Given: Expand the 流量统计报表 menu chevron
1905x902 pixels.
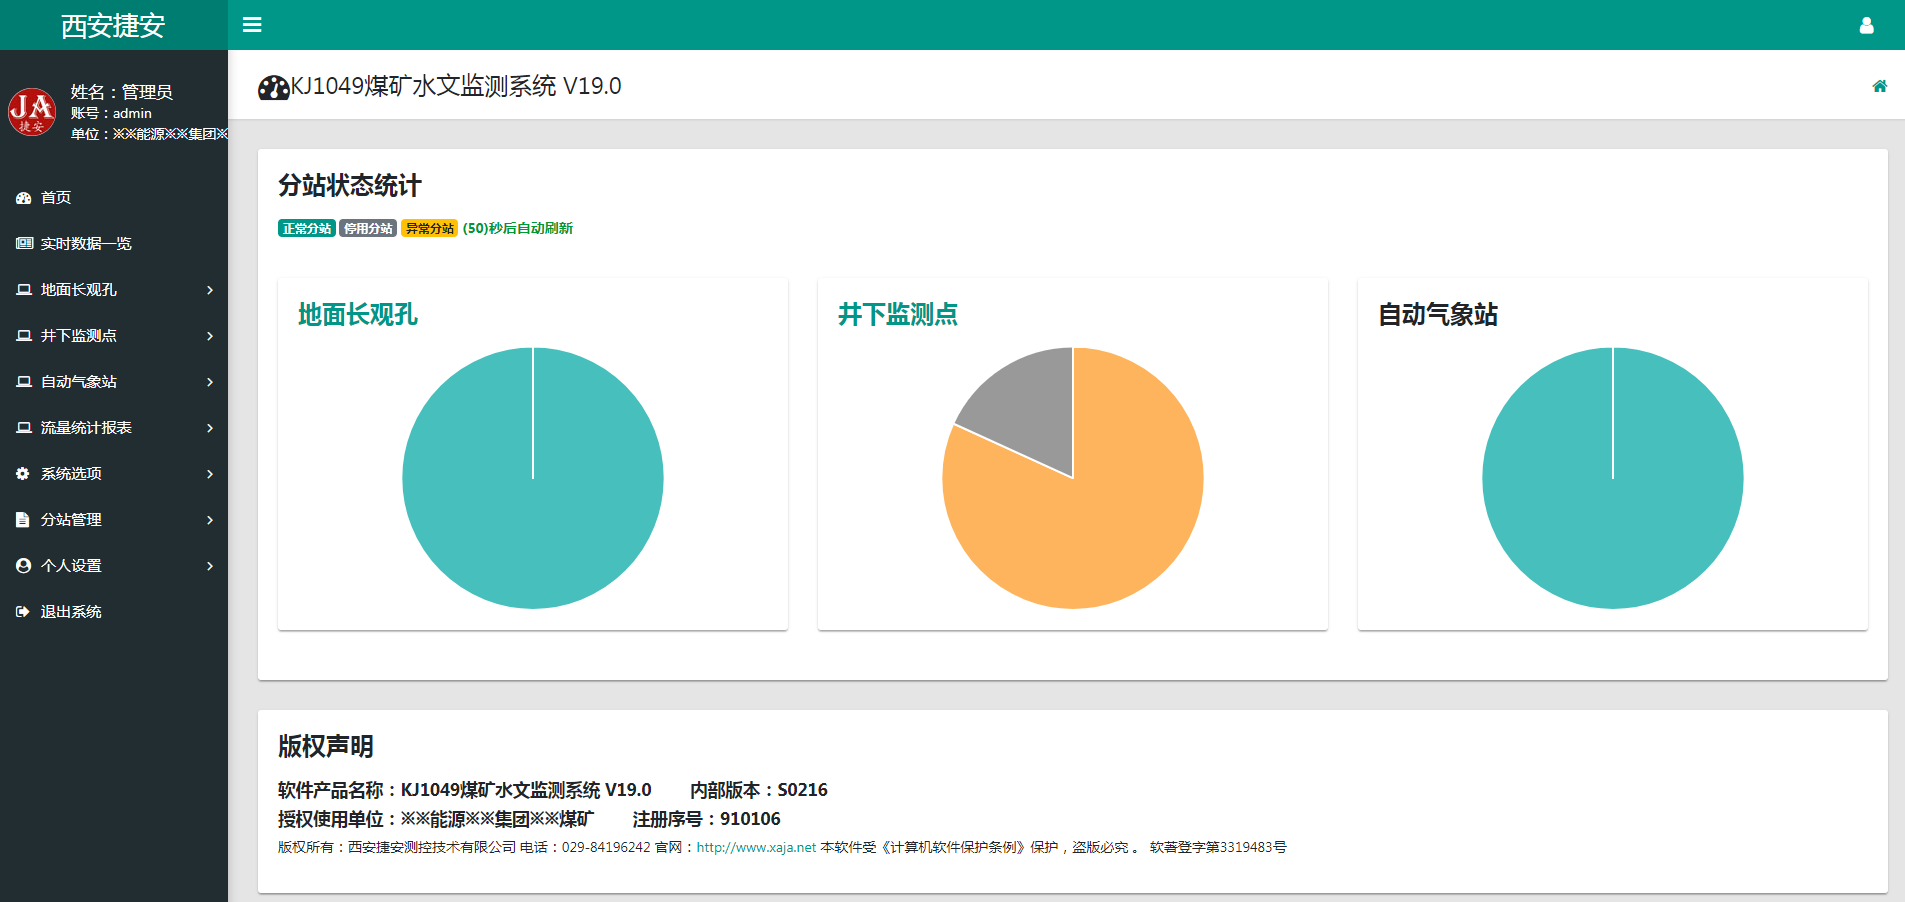Looking at the screenshot, I should pos(210,428).
